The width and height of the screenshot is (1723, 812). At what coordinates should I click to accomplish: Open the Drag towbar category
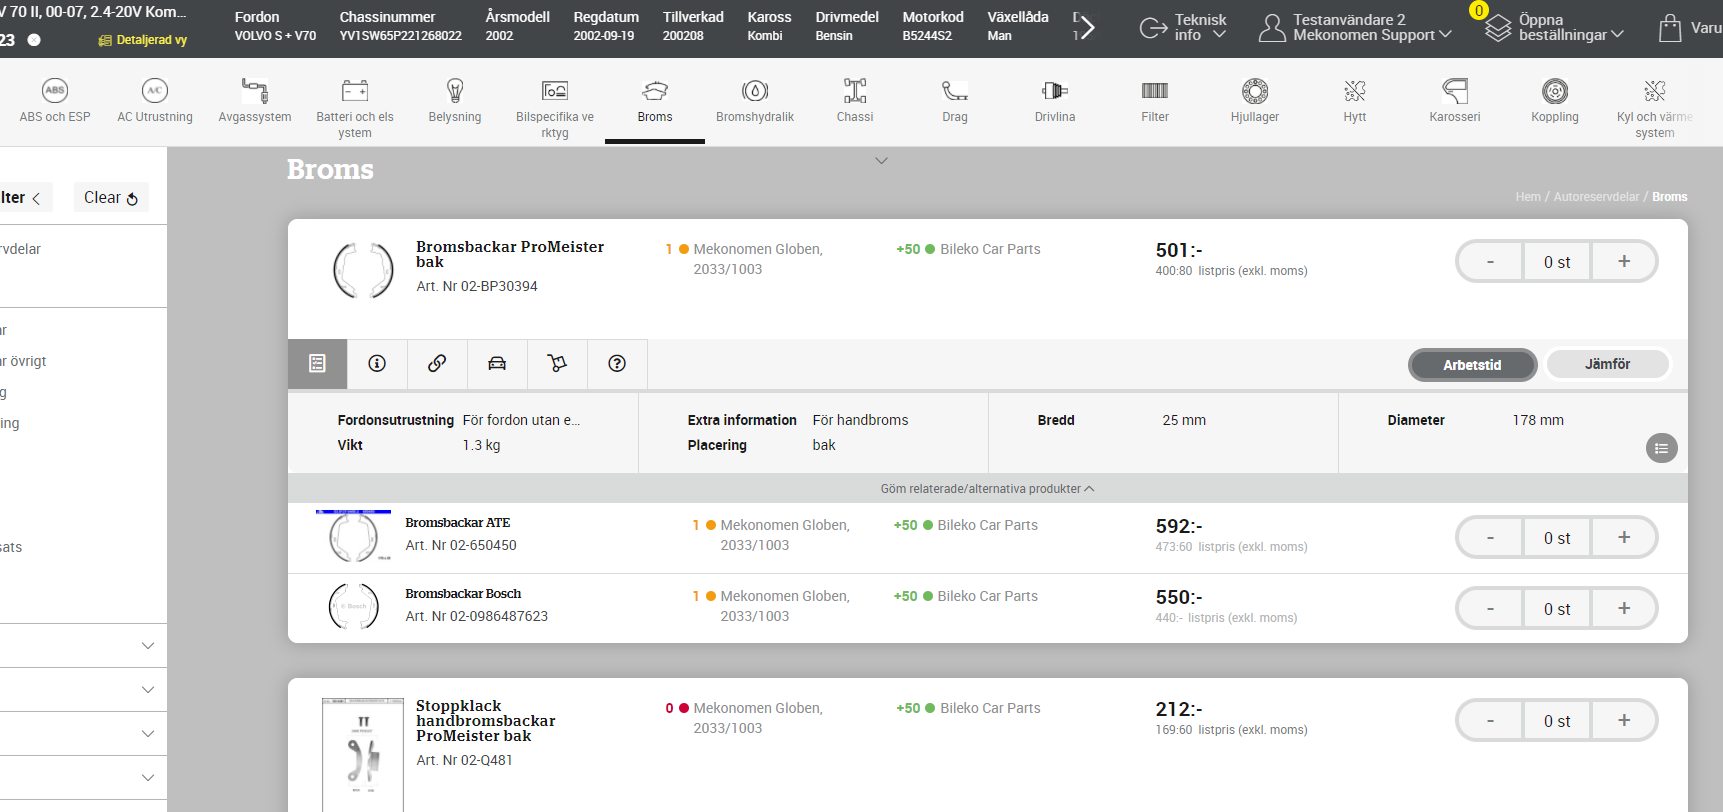pos(955,101)
